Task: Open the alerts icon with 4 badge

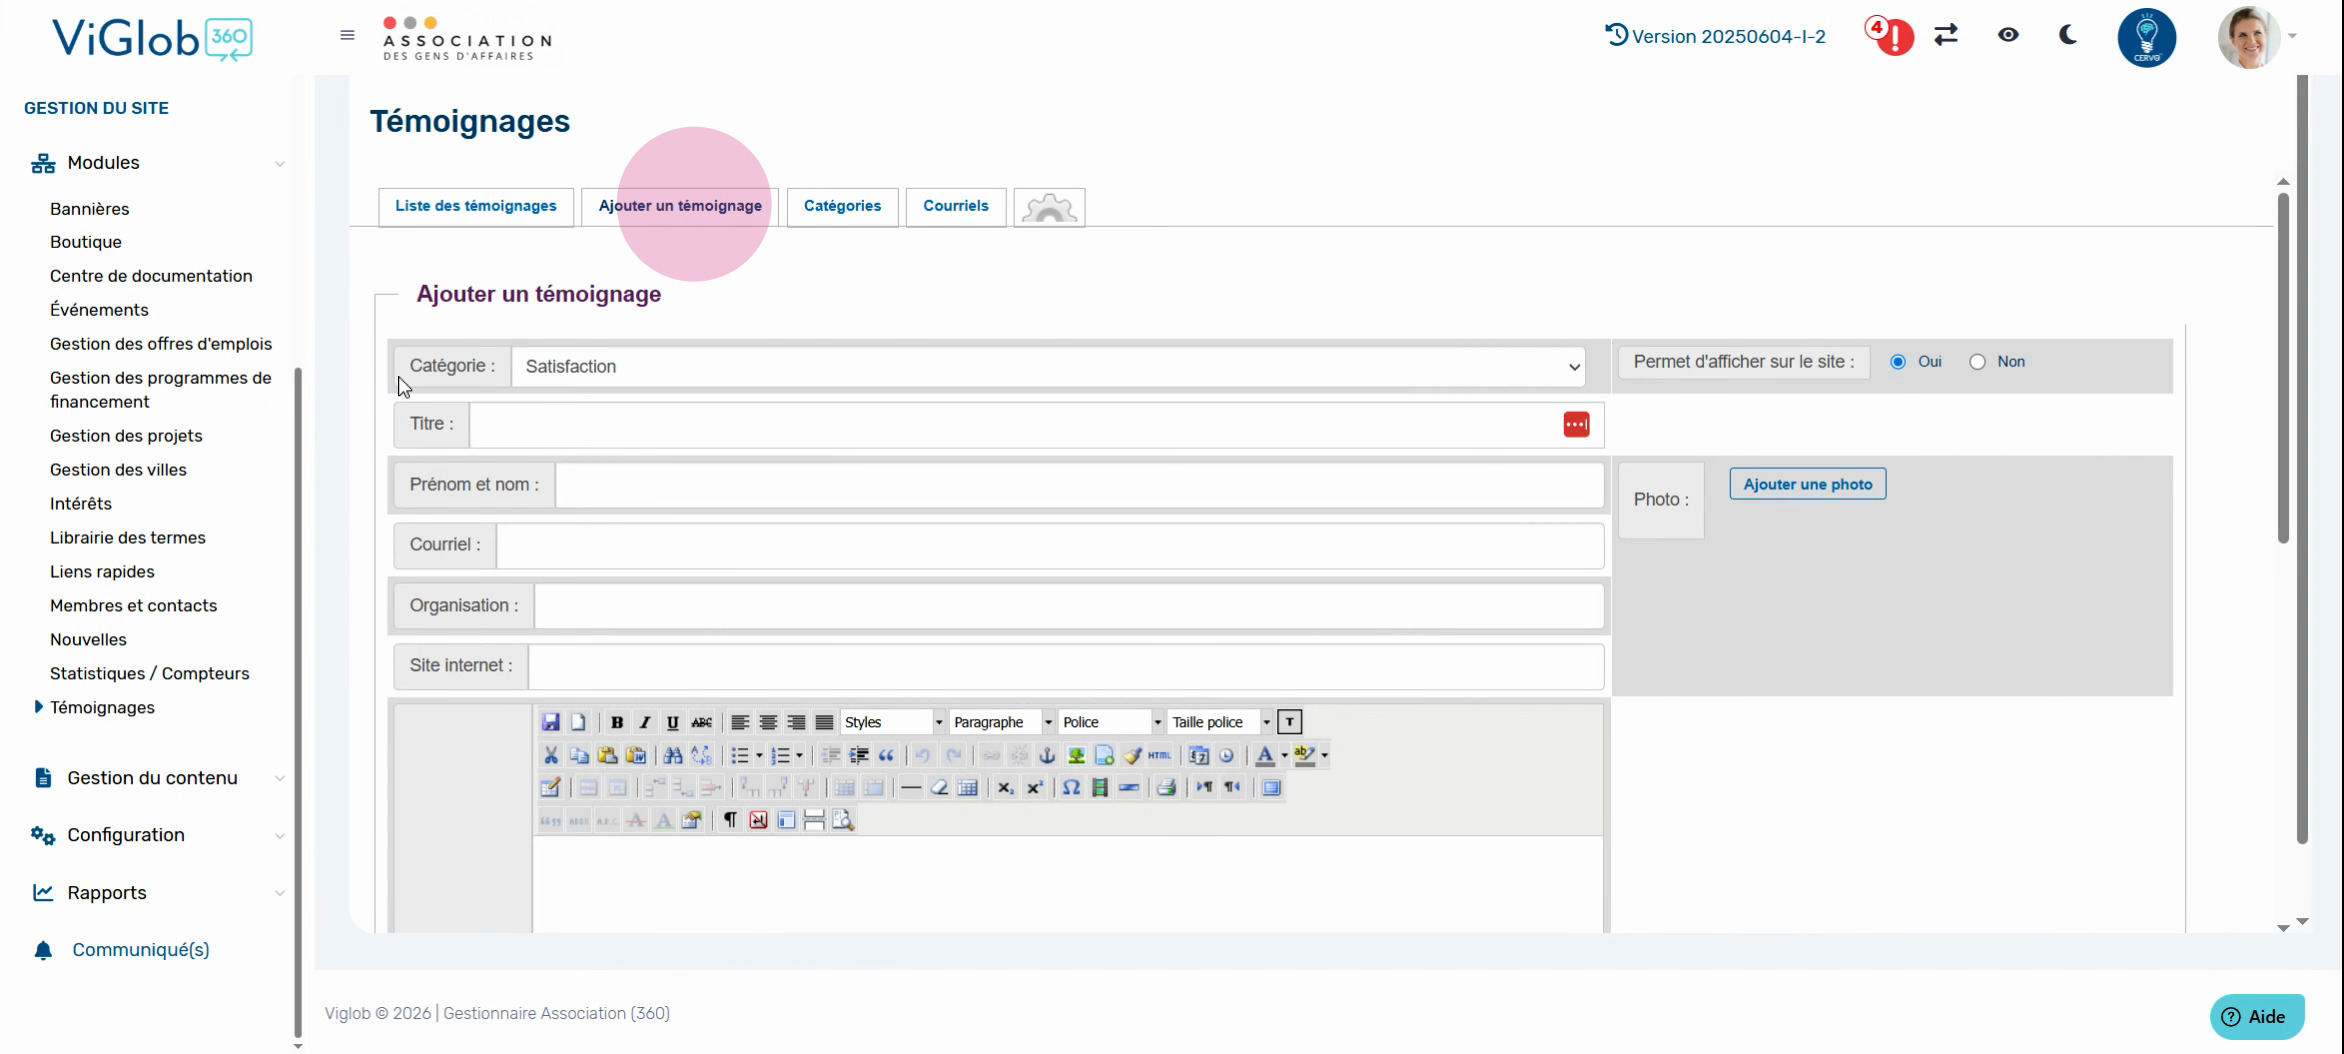Action: click(1889, 36)
